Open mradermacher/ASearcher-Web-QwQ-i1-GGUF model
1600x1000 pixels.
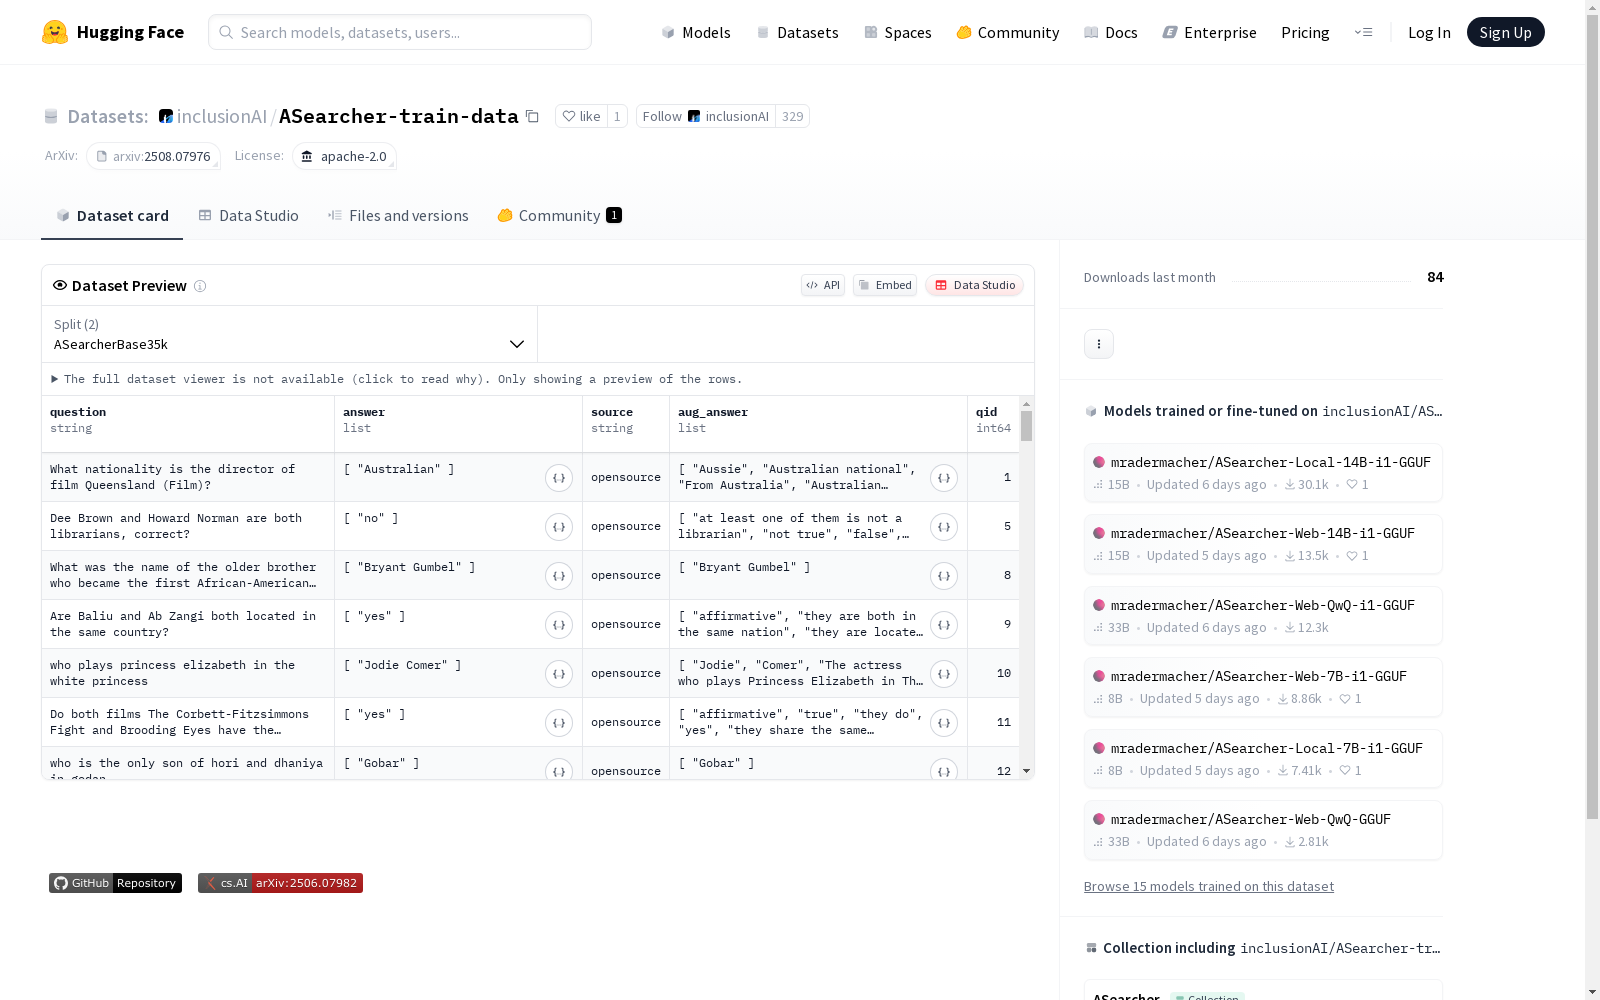[1263, 616]
